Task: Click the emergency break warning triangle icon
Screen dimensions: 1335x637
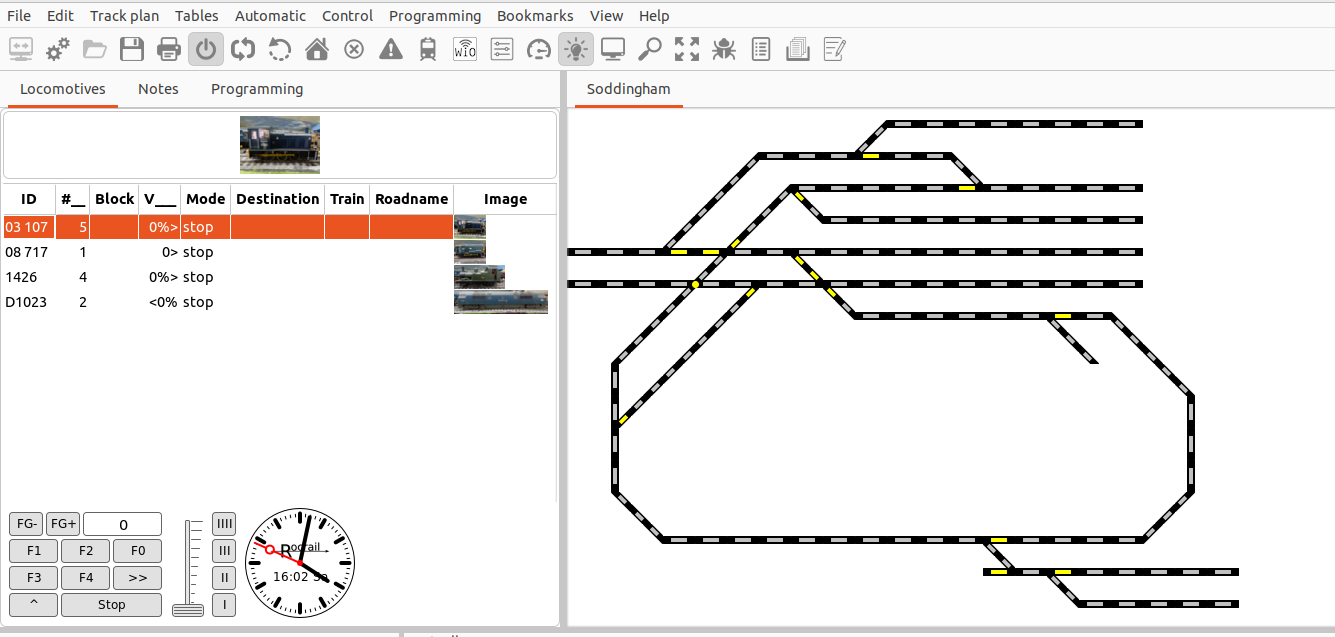Action: click(391, 49)
